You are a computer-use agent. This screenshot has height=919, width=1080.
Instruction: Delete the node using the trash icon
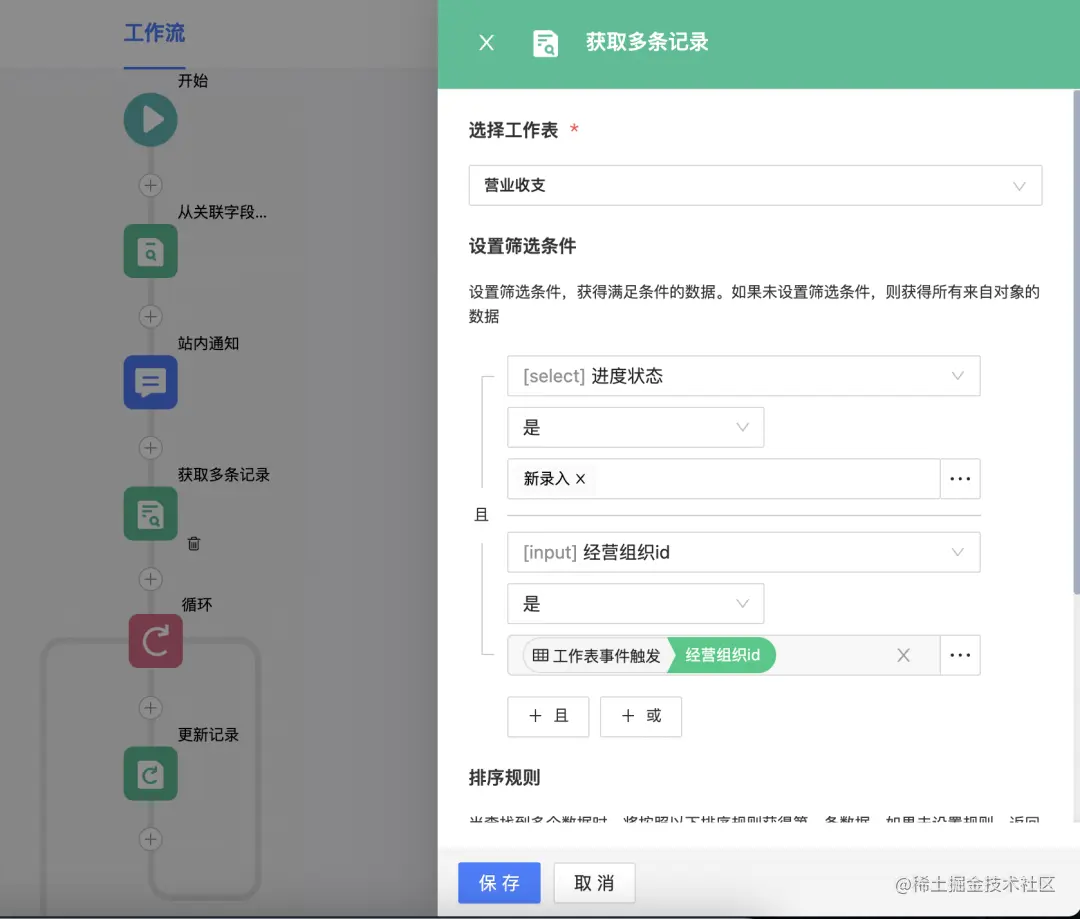click(193, 544)
